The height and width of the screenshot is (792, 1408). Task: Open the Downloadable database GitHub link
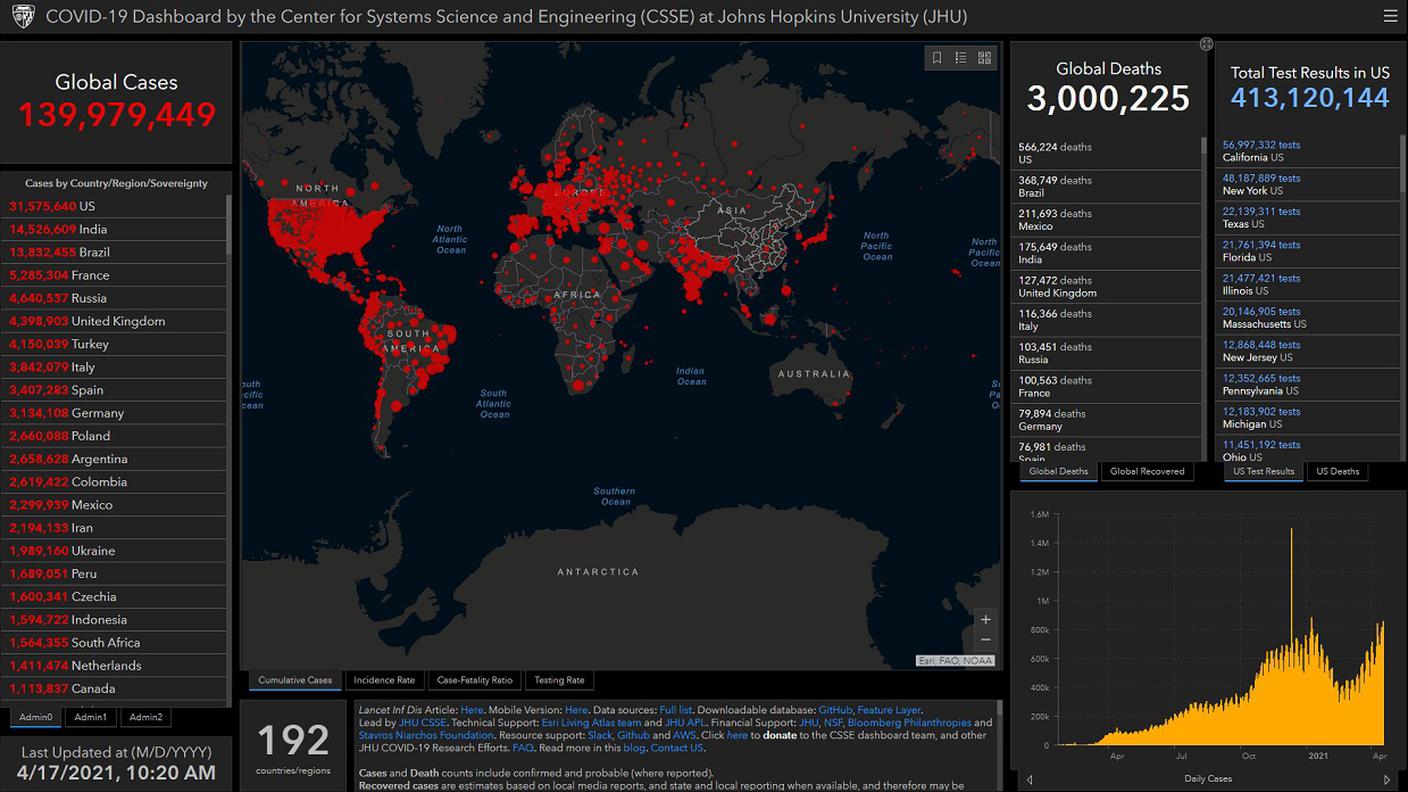(834, 710)
